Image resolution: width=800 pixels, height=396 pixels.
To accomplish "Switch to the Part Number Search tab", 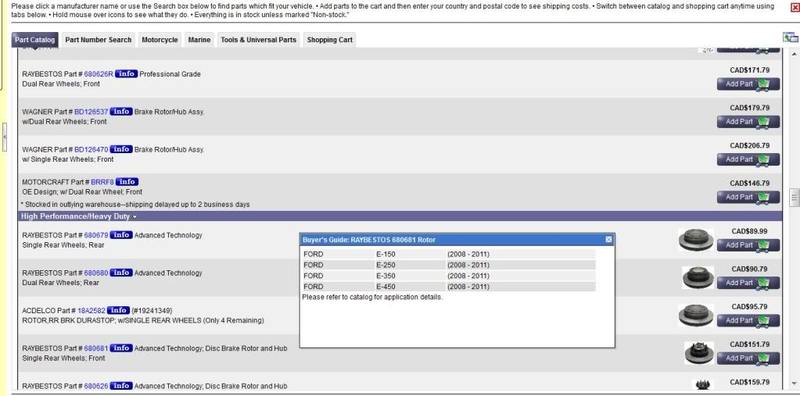I will 98,40.
